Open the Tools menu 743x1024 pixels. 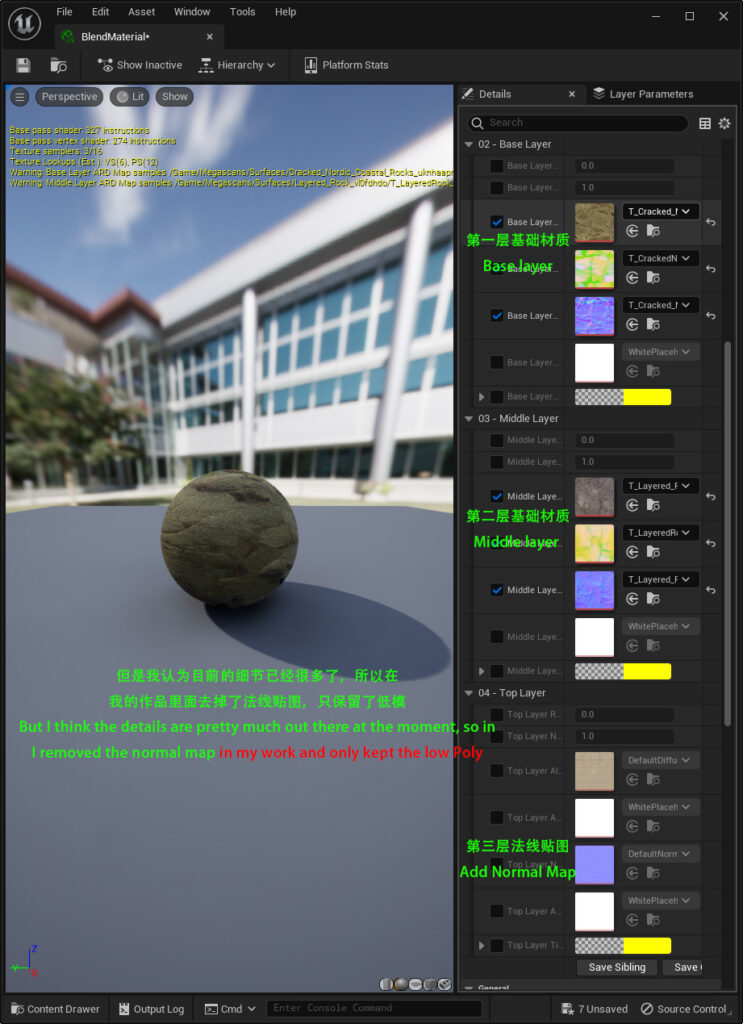pyautogui.click(x=242, y=12)
